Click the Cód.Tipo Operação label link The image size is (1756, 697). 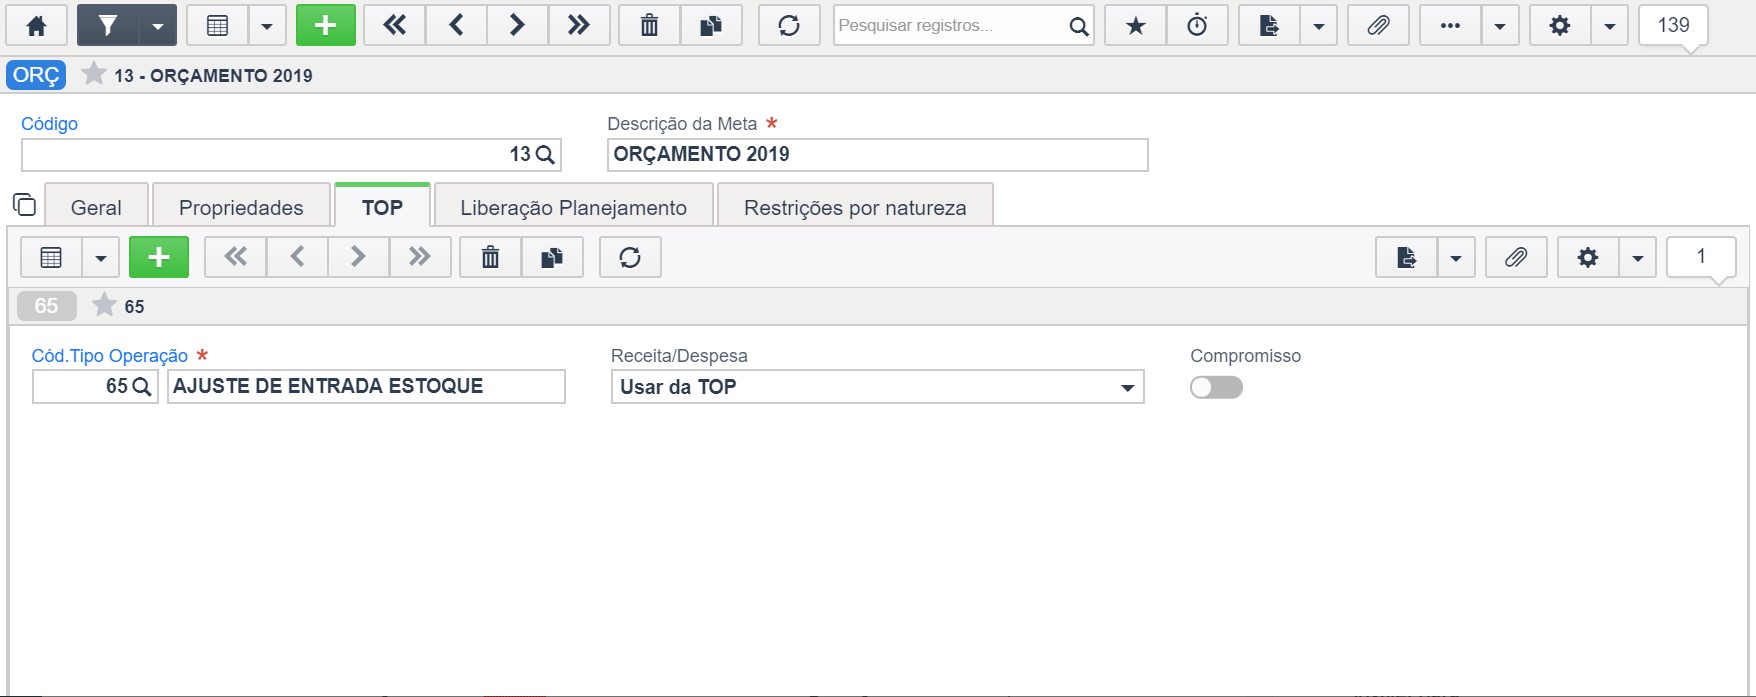(110, 356)
